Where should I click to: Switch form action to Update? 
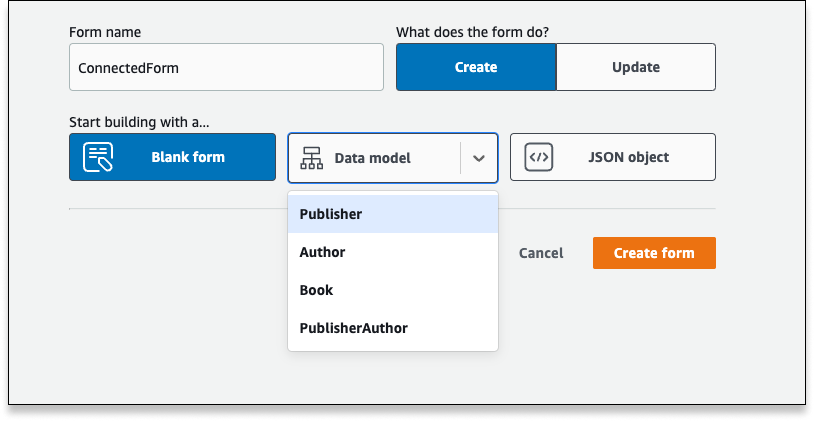[636, 67]
